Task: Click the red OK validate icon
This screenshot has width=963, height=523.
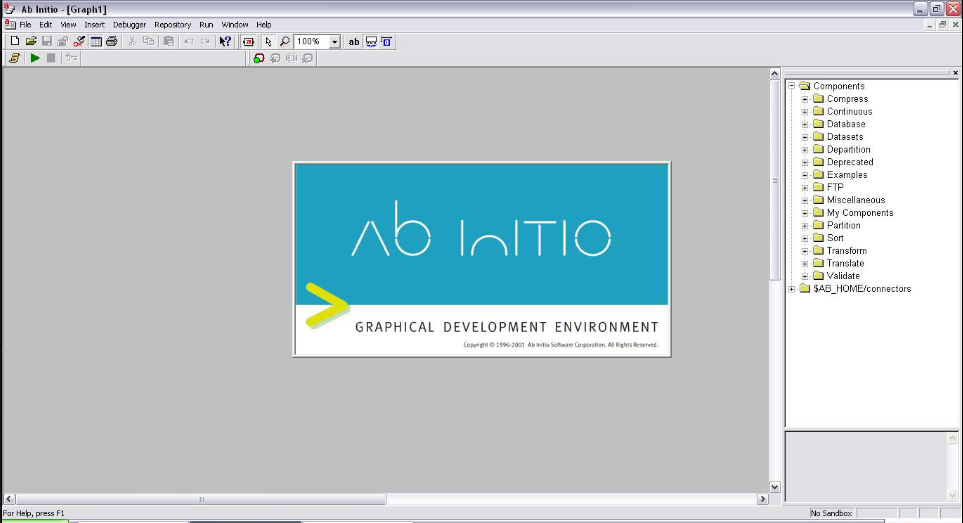Action: click(x=79, y=41)
